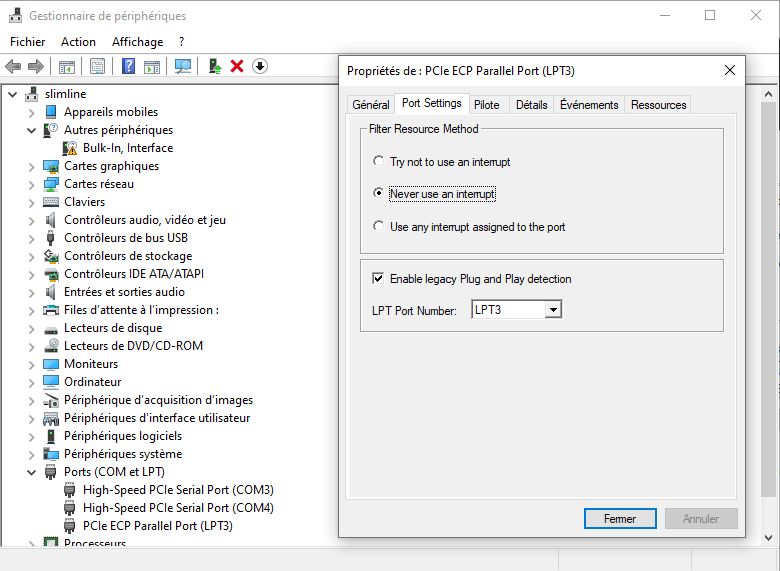Open the Action menu
The width and height of the screenshot is (780, 571).
[x=78, y=42]
